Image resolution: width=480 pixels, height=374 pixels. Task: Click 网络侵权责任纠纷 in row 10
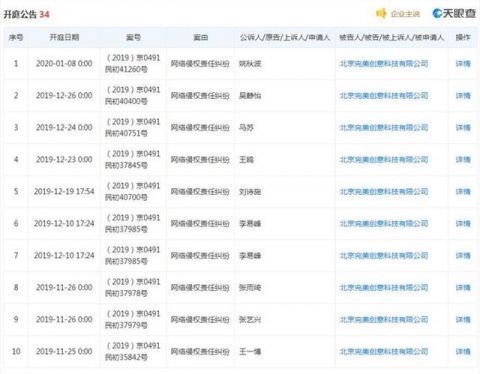coord(200,352)
